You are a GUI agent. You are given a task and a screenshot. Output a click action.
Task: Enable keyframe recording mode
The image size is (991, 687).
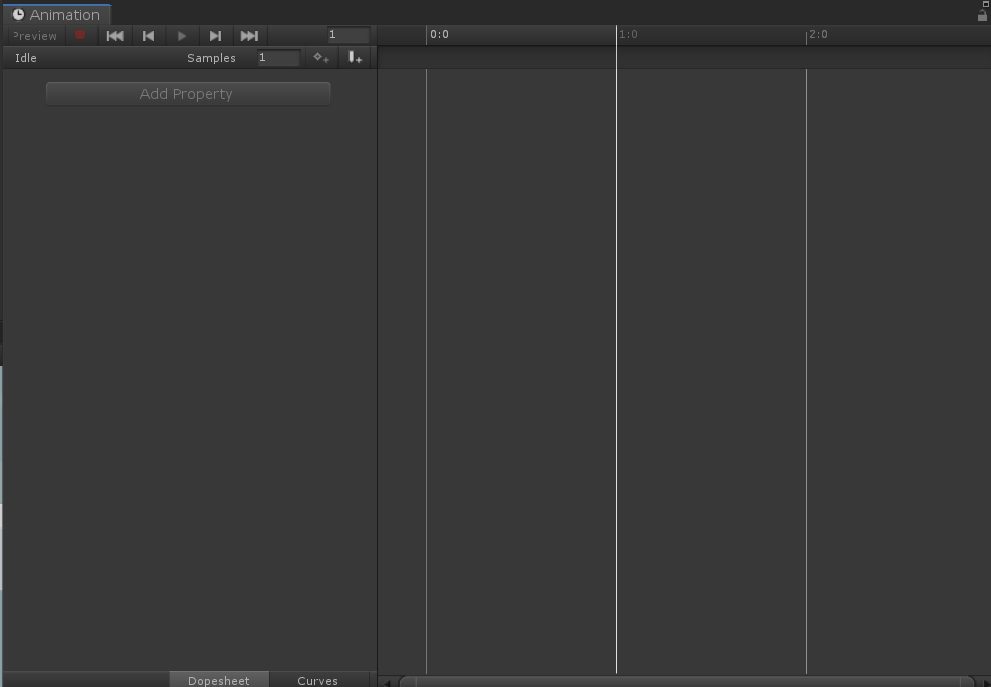point(81,35)
